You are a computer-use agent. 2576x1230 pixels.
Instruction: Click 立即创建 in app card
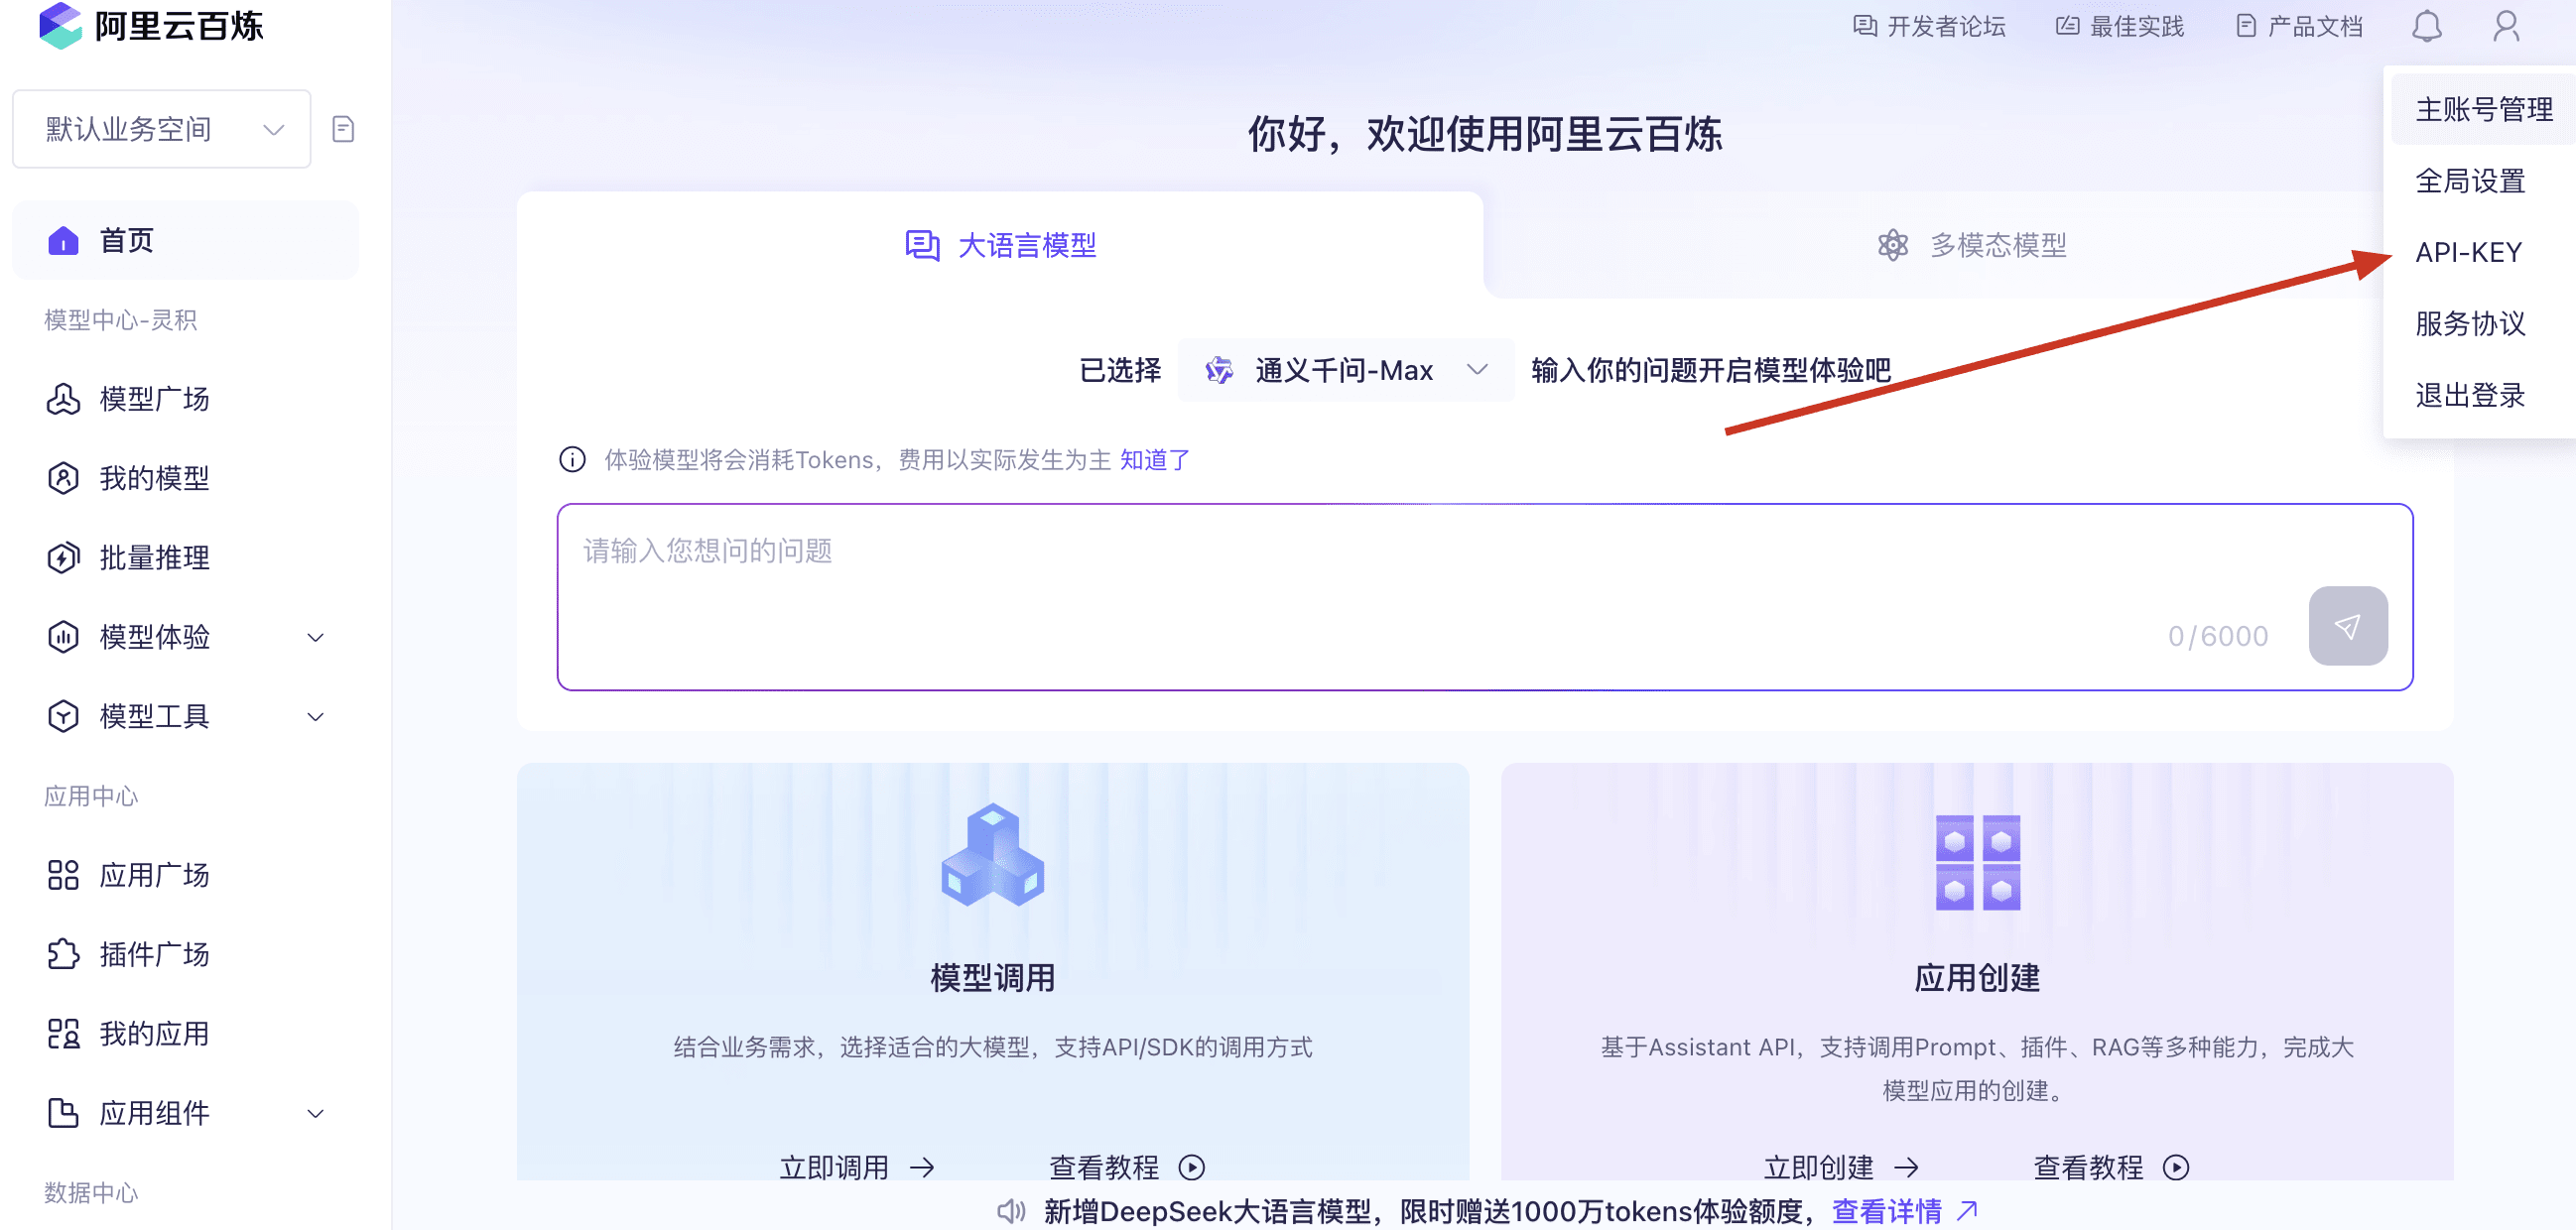(x=1841, y=1167)
